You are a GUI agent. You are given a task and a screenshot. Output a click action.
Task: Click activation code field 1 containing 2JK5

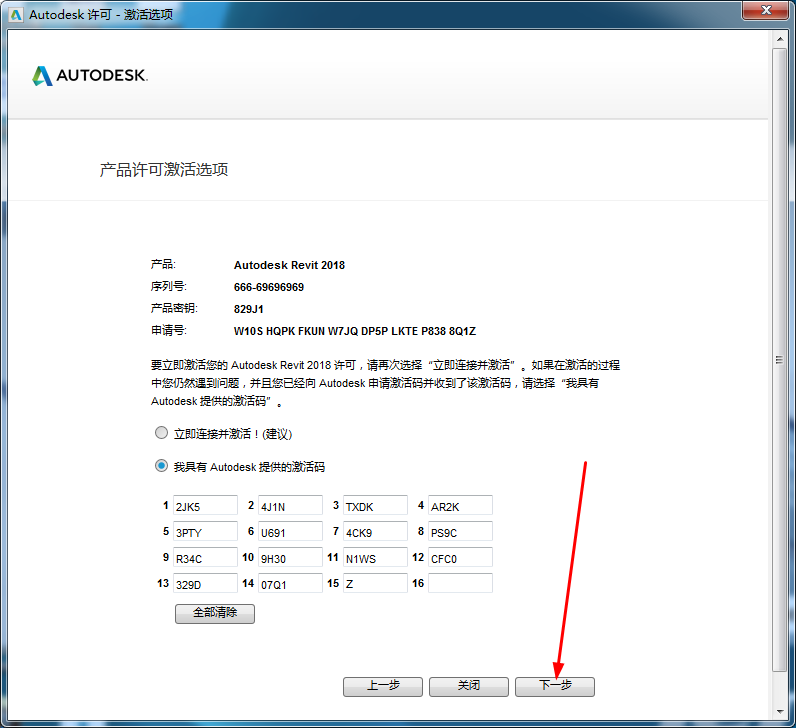[205, 506]
